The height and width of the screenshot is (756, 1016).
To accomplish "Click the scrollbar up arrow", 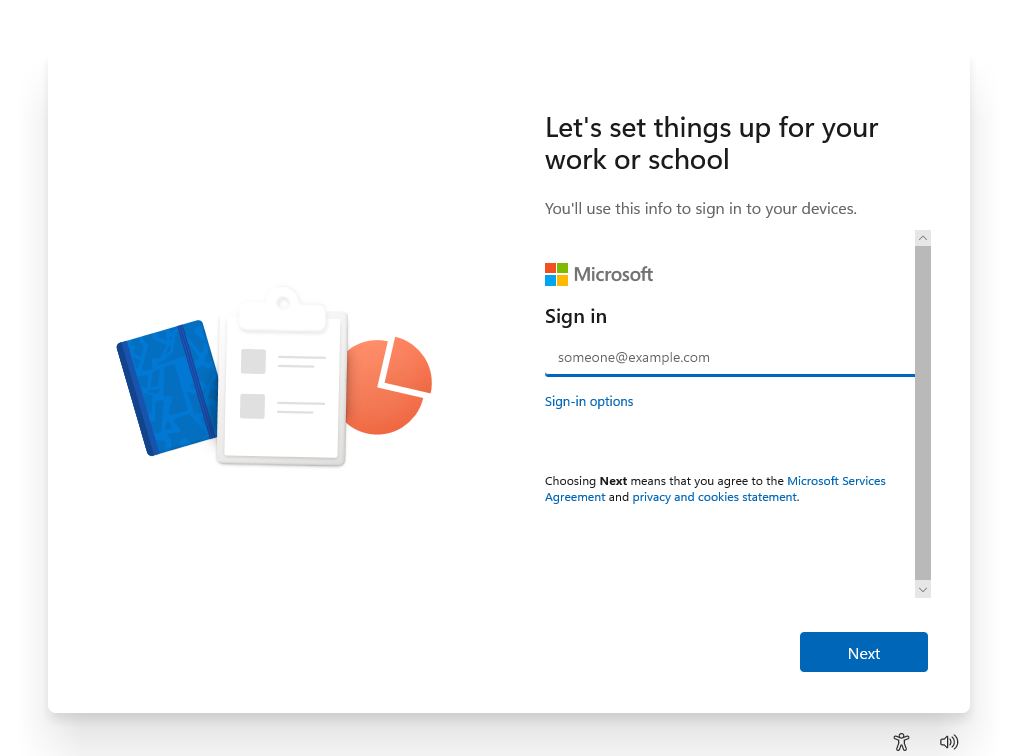I will point(923,238).
